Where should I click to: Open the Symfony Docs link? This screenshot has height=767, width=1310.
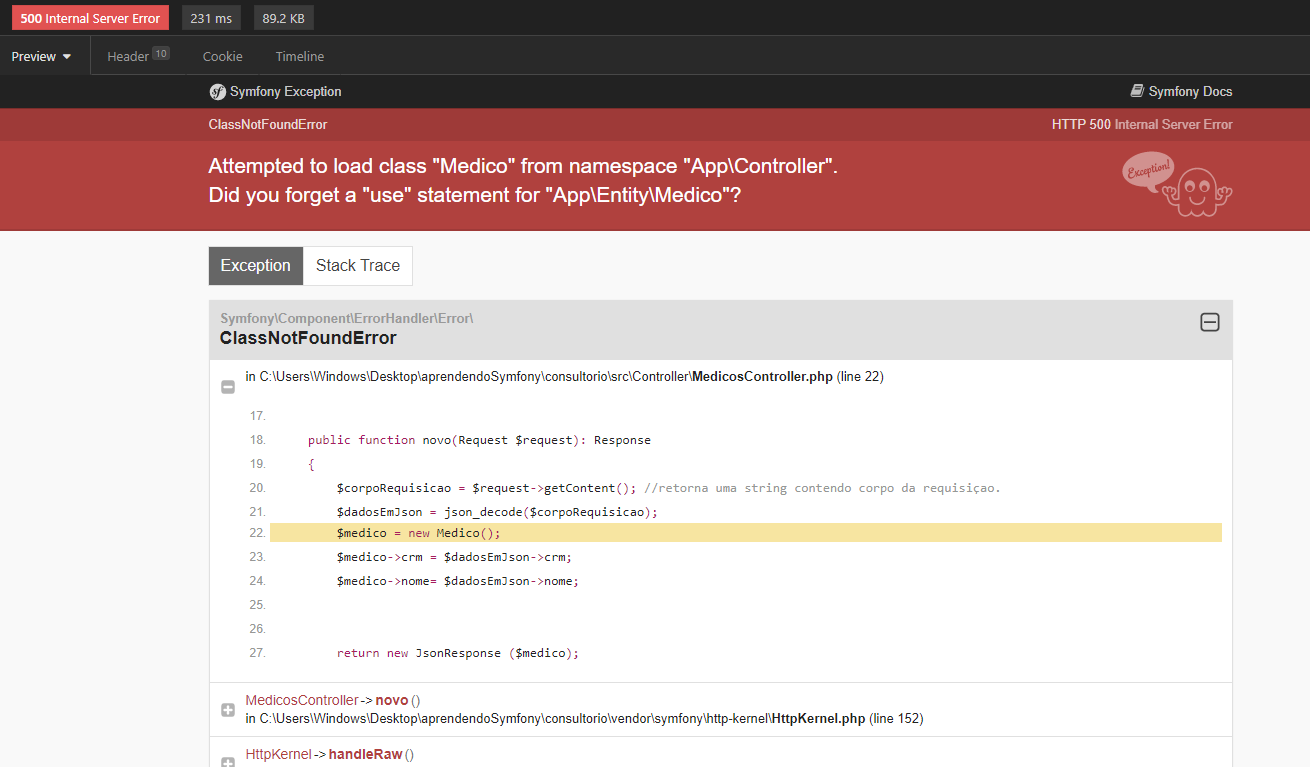(x=1181, y=91)
